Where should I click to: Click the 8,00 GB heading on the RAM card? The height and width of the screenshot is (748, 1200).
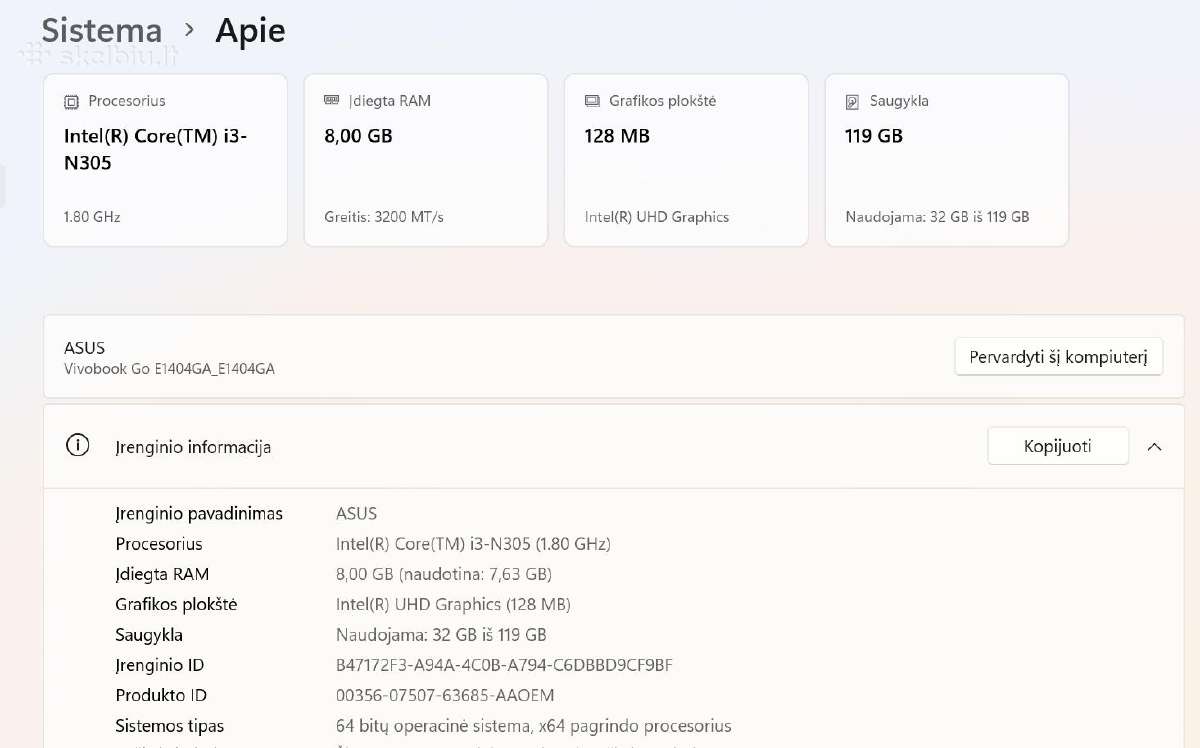tap(358, 136)
